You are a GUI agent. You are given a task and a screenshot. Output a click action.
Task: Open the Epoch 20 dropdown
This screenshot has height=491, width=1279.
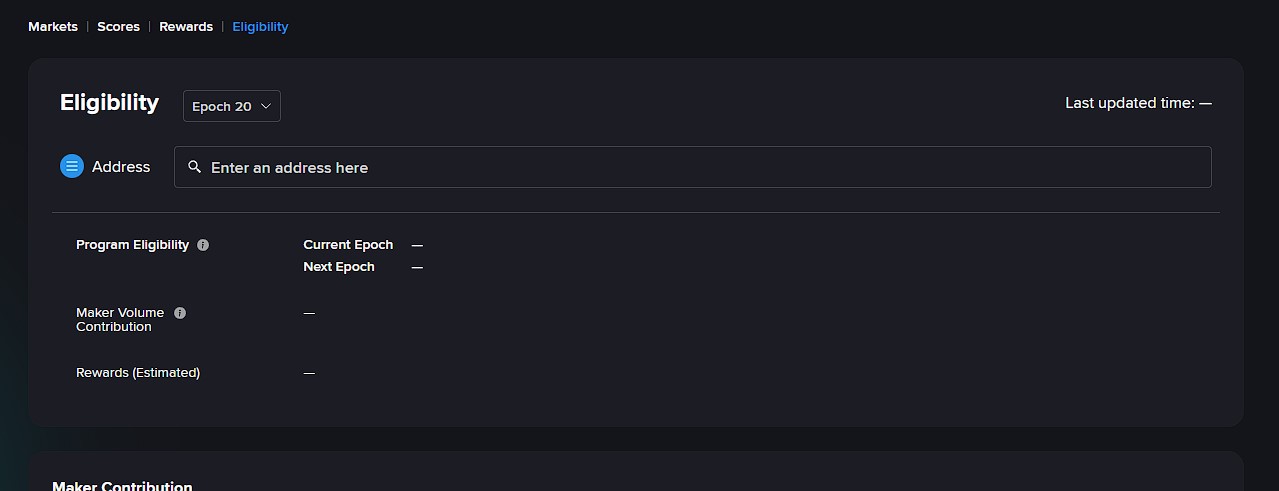click(232, 106)
